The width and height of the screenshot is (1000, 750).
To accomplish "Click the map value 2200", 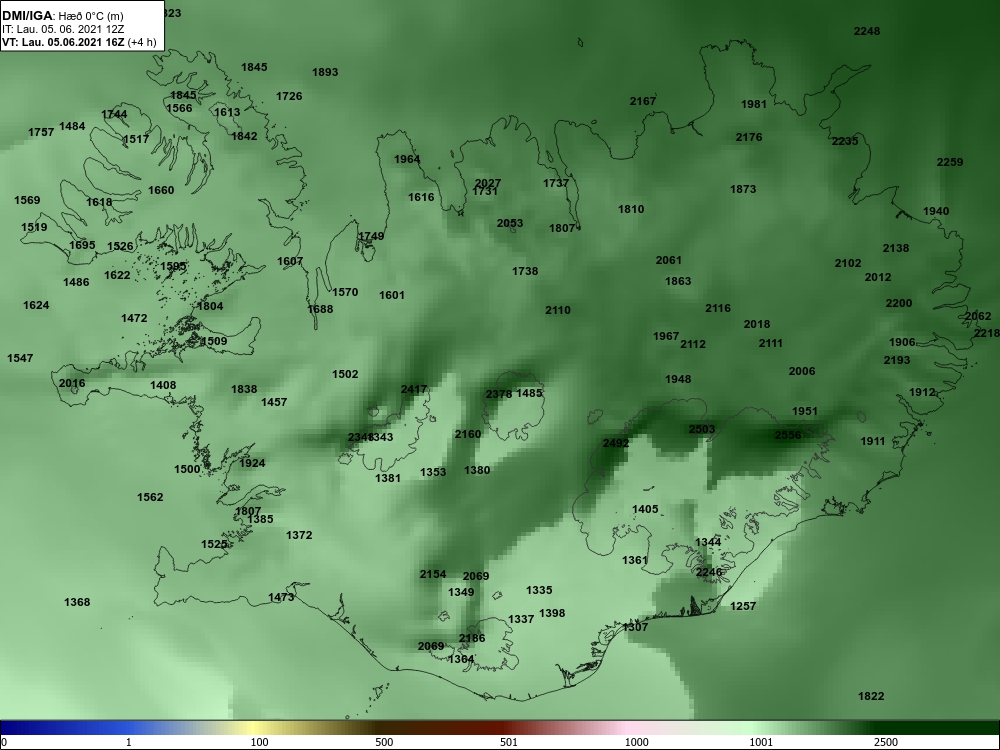I will pos(899,303).
